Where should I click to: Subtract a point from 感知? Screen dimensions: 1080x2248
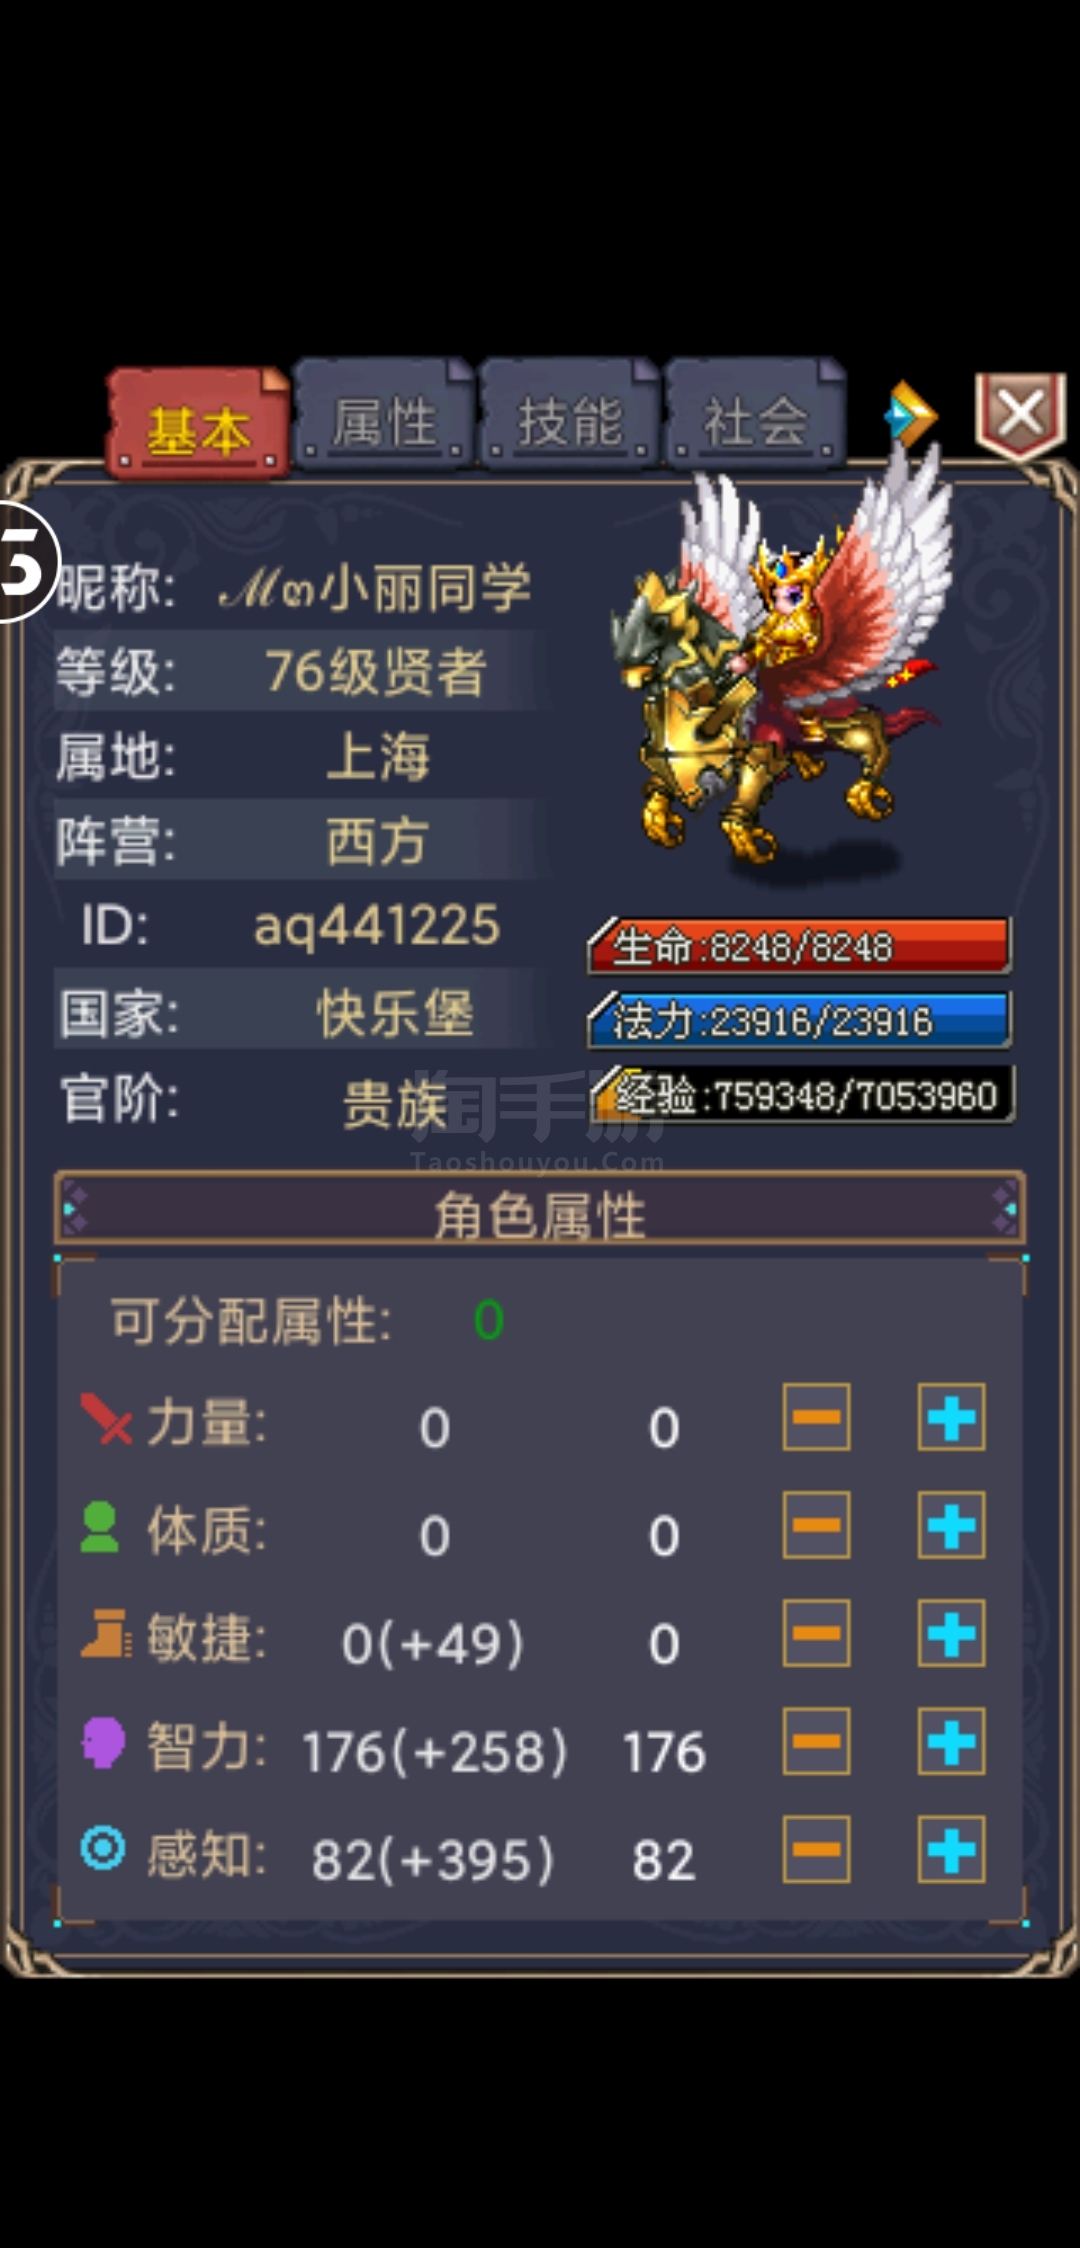816,1850
